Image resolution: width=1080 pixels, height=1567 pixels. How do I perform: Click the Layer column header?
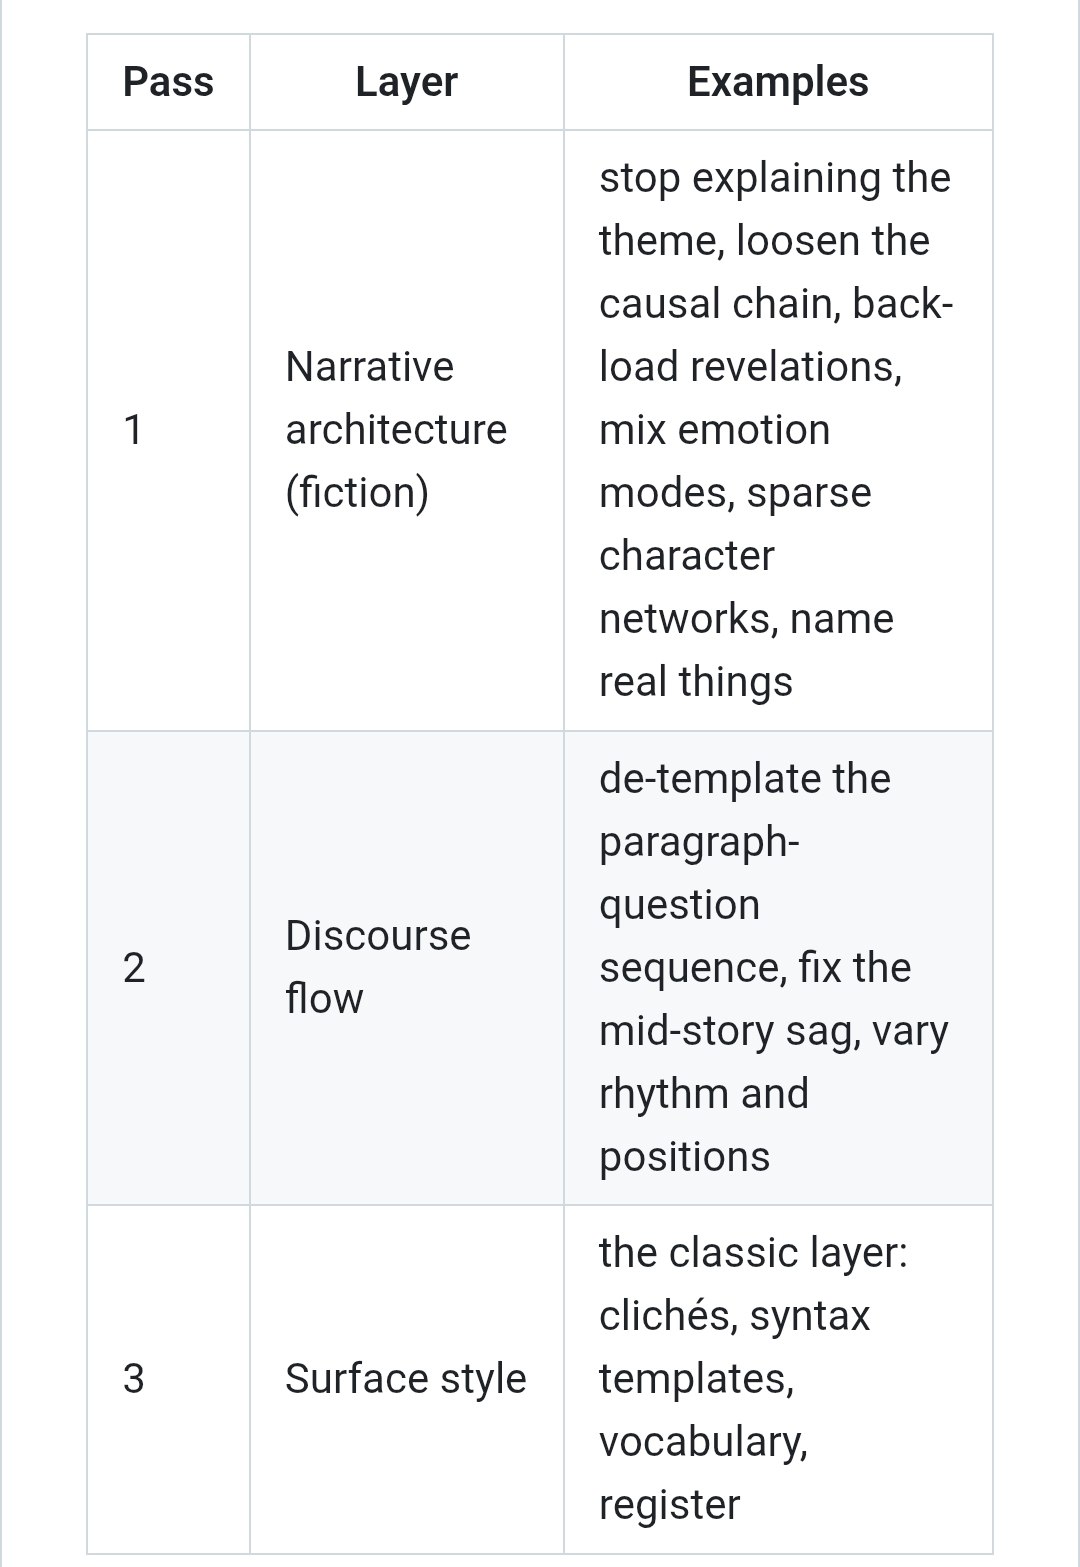pos(406,82)
